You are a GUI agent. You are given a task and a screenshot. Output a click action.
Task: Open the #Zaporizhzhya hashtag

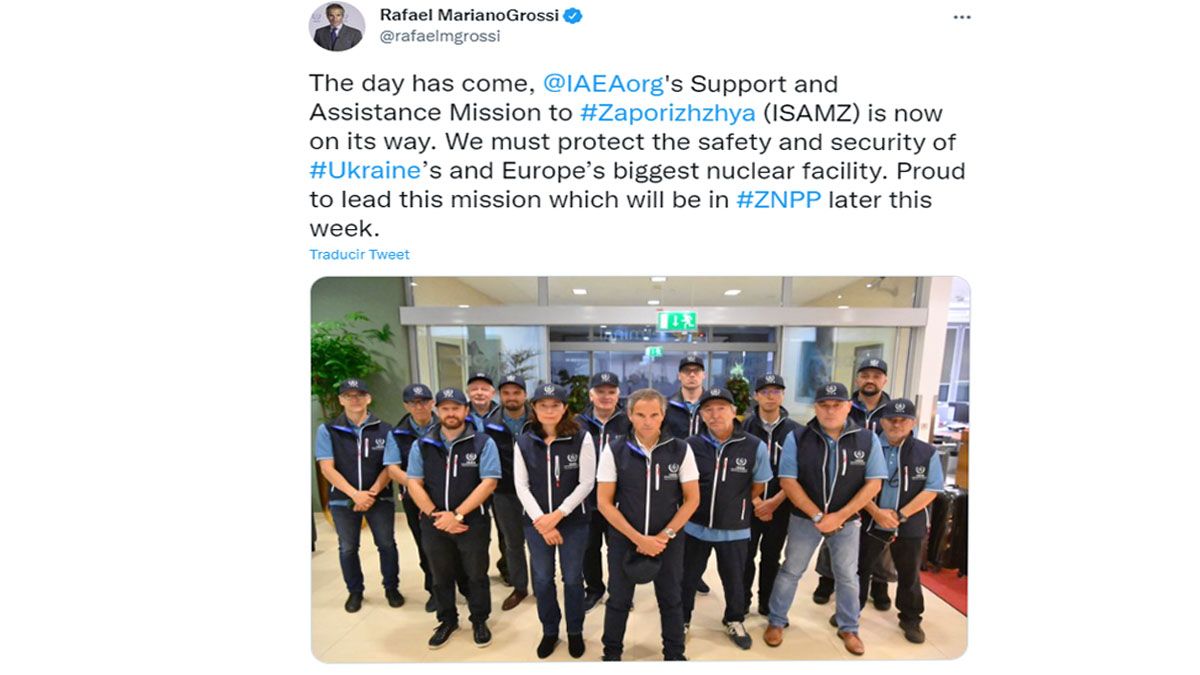pyautogui.click(x=667, y=112)
